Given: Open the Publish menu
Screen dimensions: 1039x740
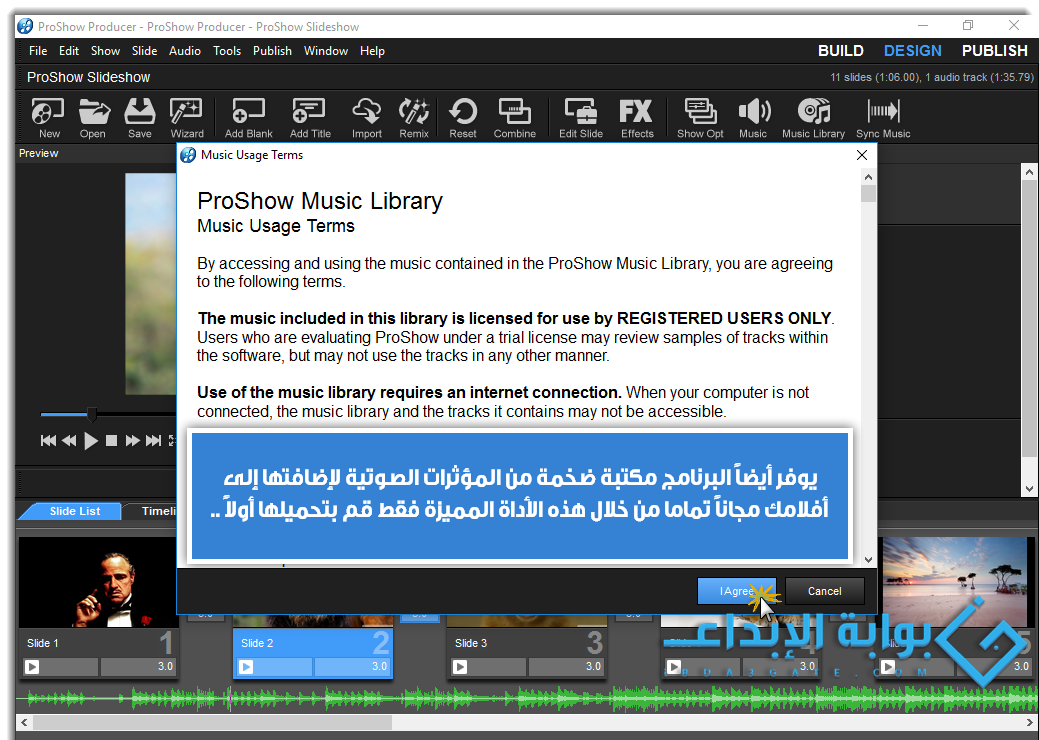Looking at the screenshot, I should tap(272, 51).
